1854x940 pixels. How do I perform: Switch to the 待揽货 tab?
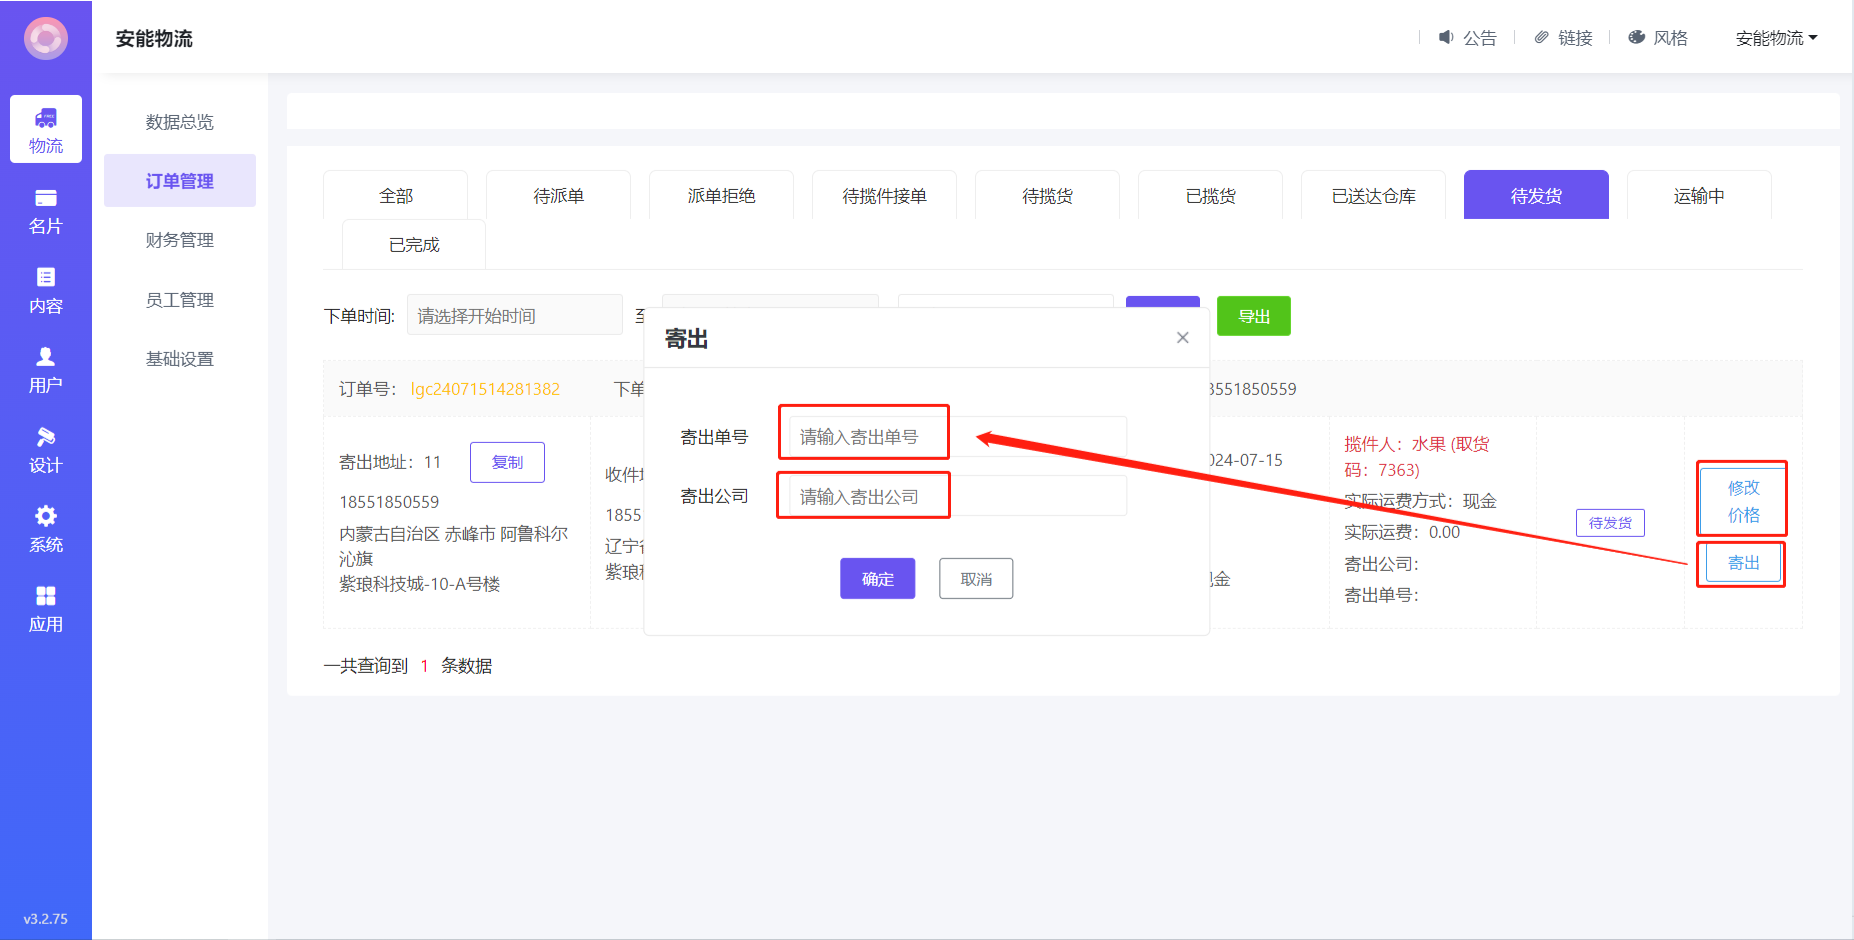[x=1047, y=196]
